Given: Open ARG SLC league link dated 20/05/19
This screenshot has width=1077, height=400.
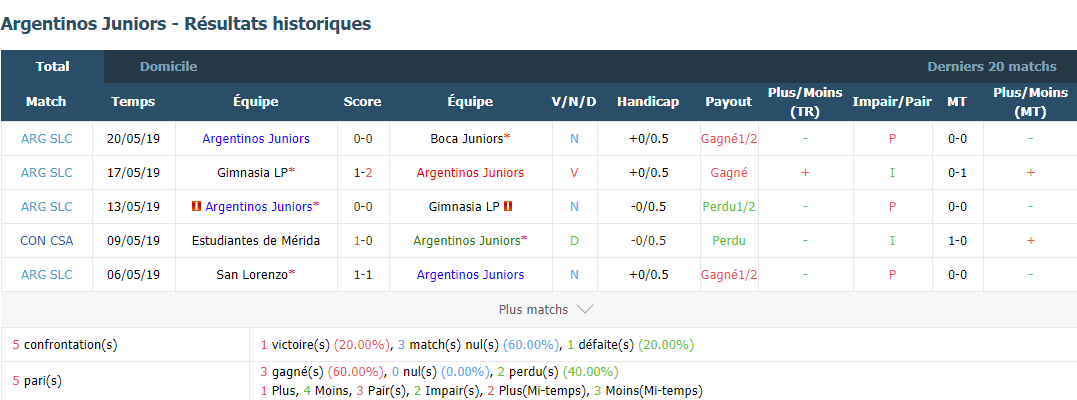Looking at the screenshot, I should 47,138.
